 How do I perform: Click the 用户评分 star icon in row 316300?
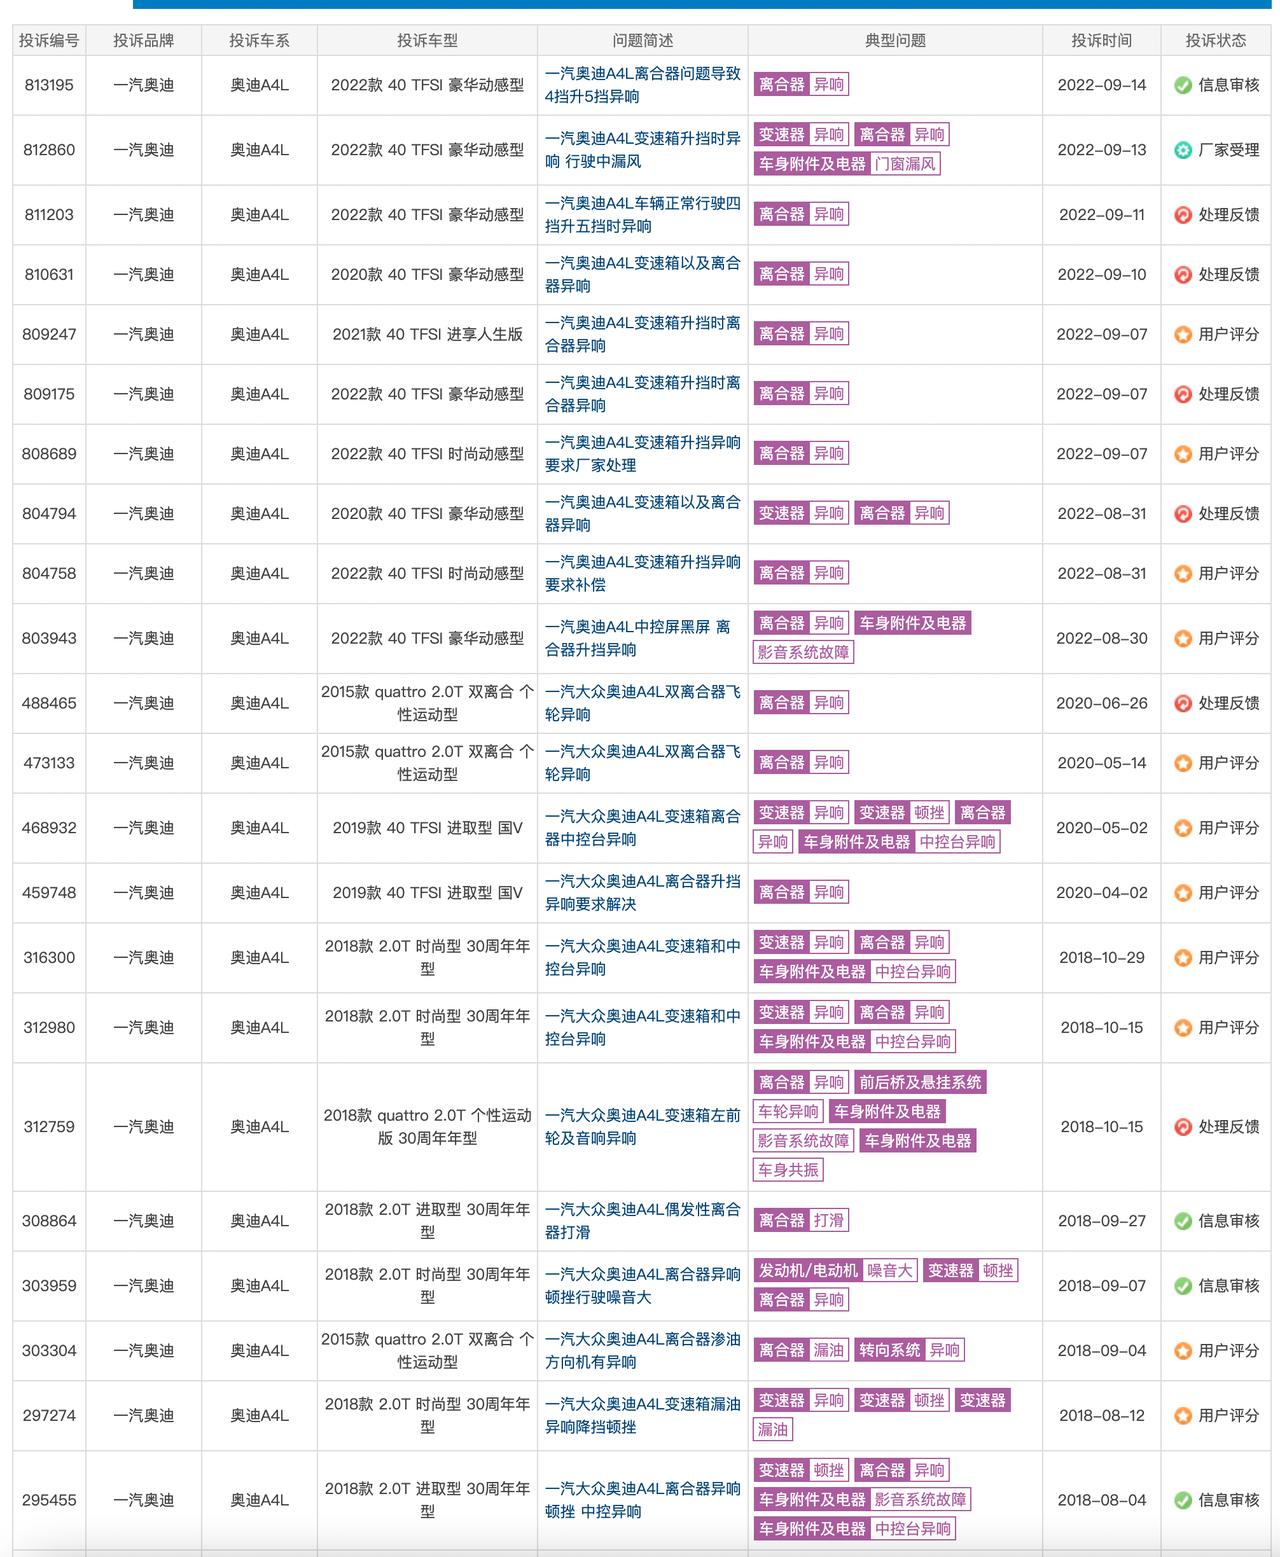click(1183, 958)
